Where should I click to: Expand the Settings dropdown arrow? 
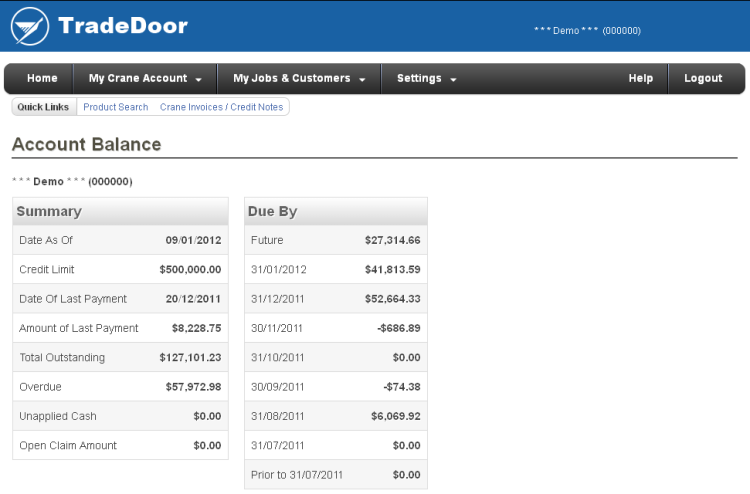point(453,80)
